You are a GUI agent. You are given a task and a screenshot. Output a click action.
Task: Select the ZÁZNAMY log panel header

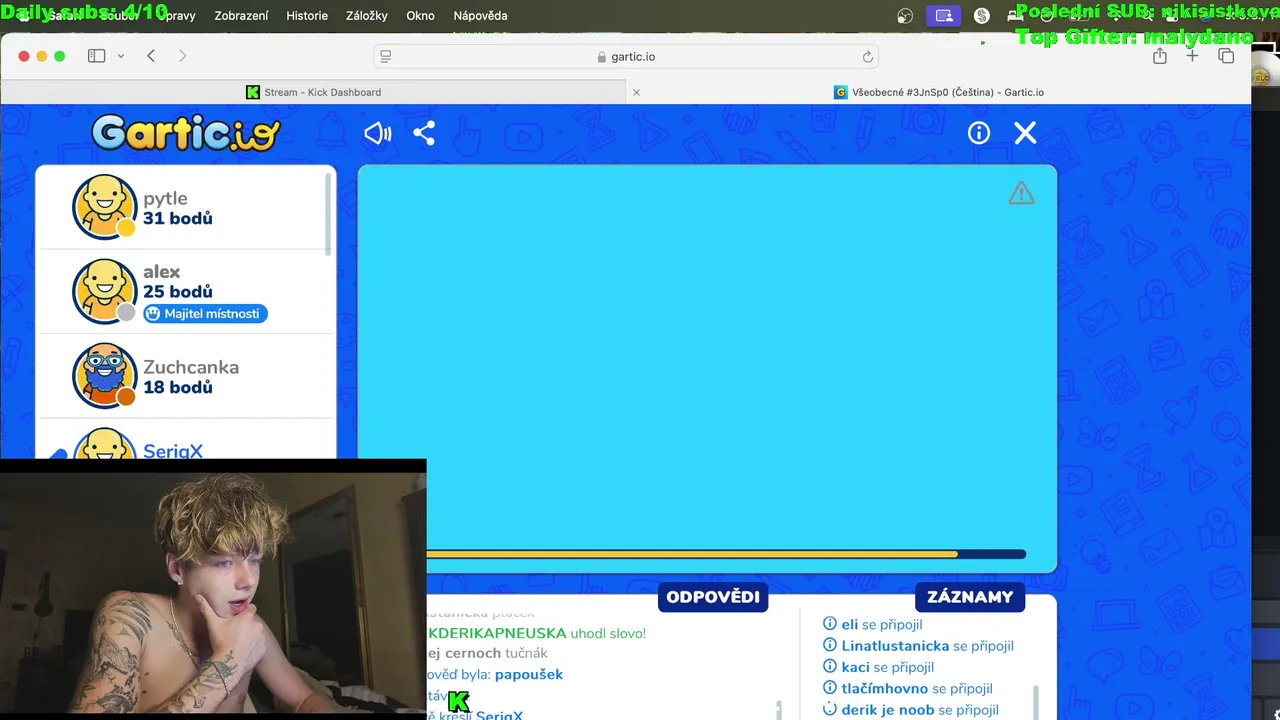(x=970, y=597)
